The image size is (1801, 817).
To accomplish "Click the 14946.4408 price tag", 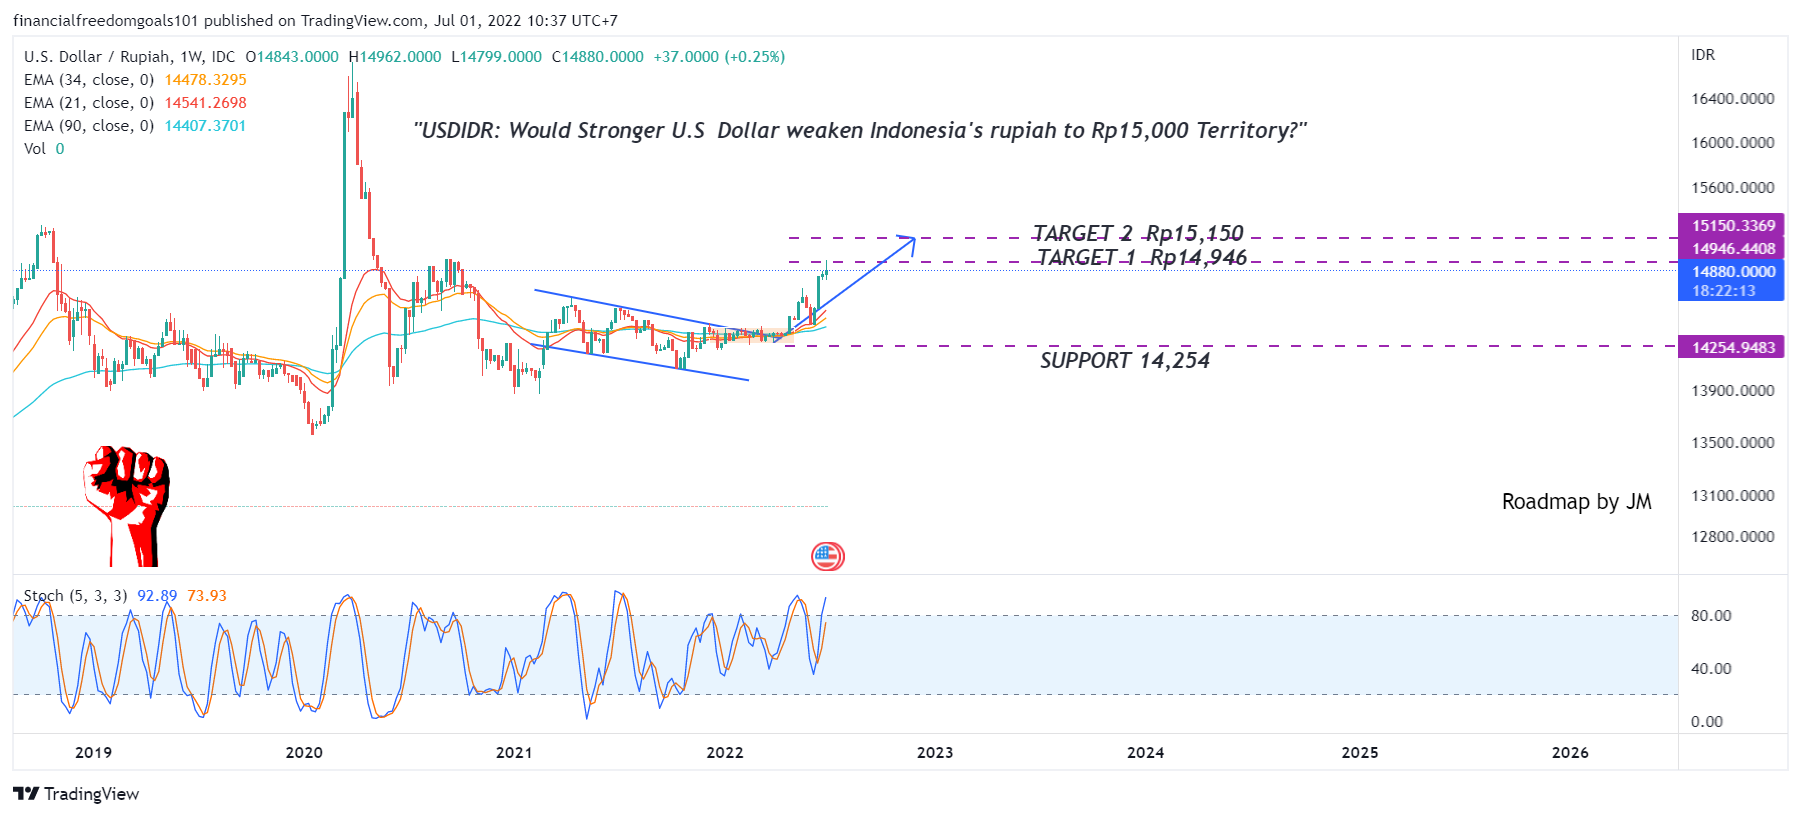I will coord(1733,249).
